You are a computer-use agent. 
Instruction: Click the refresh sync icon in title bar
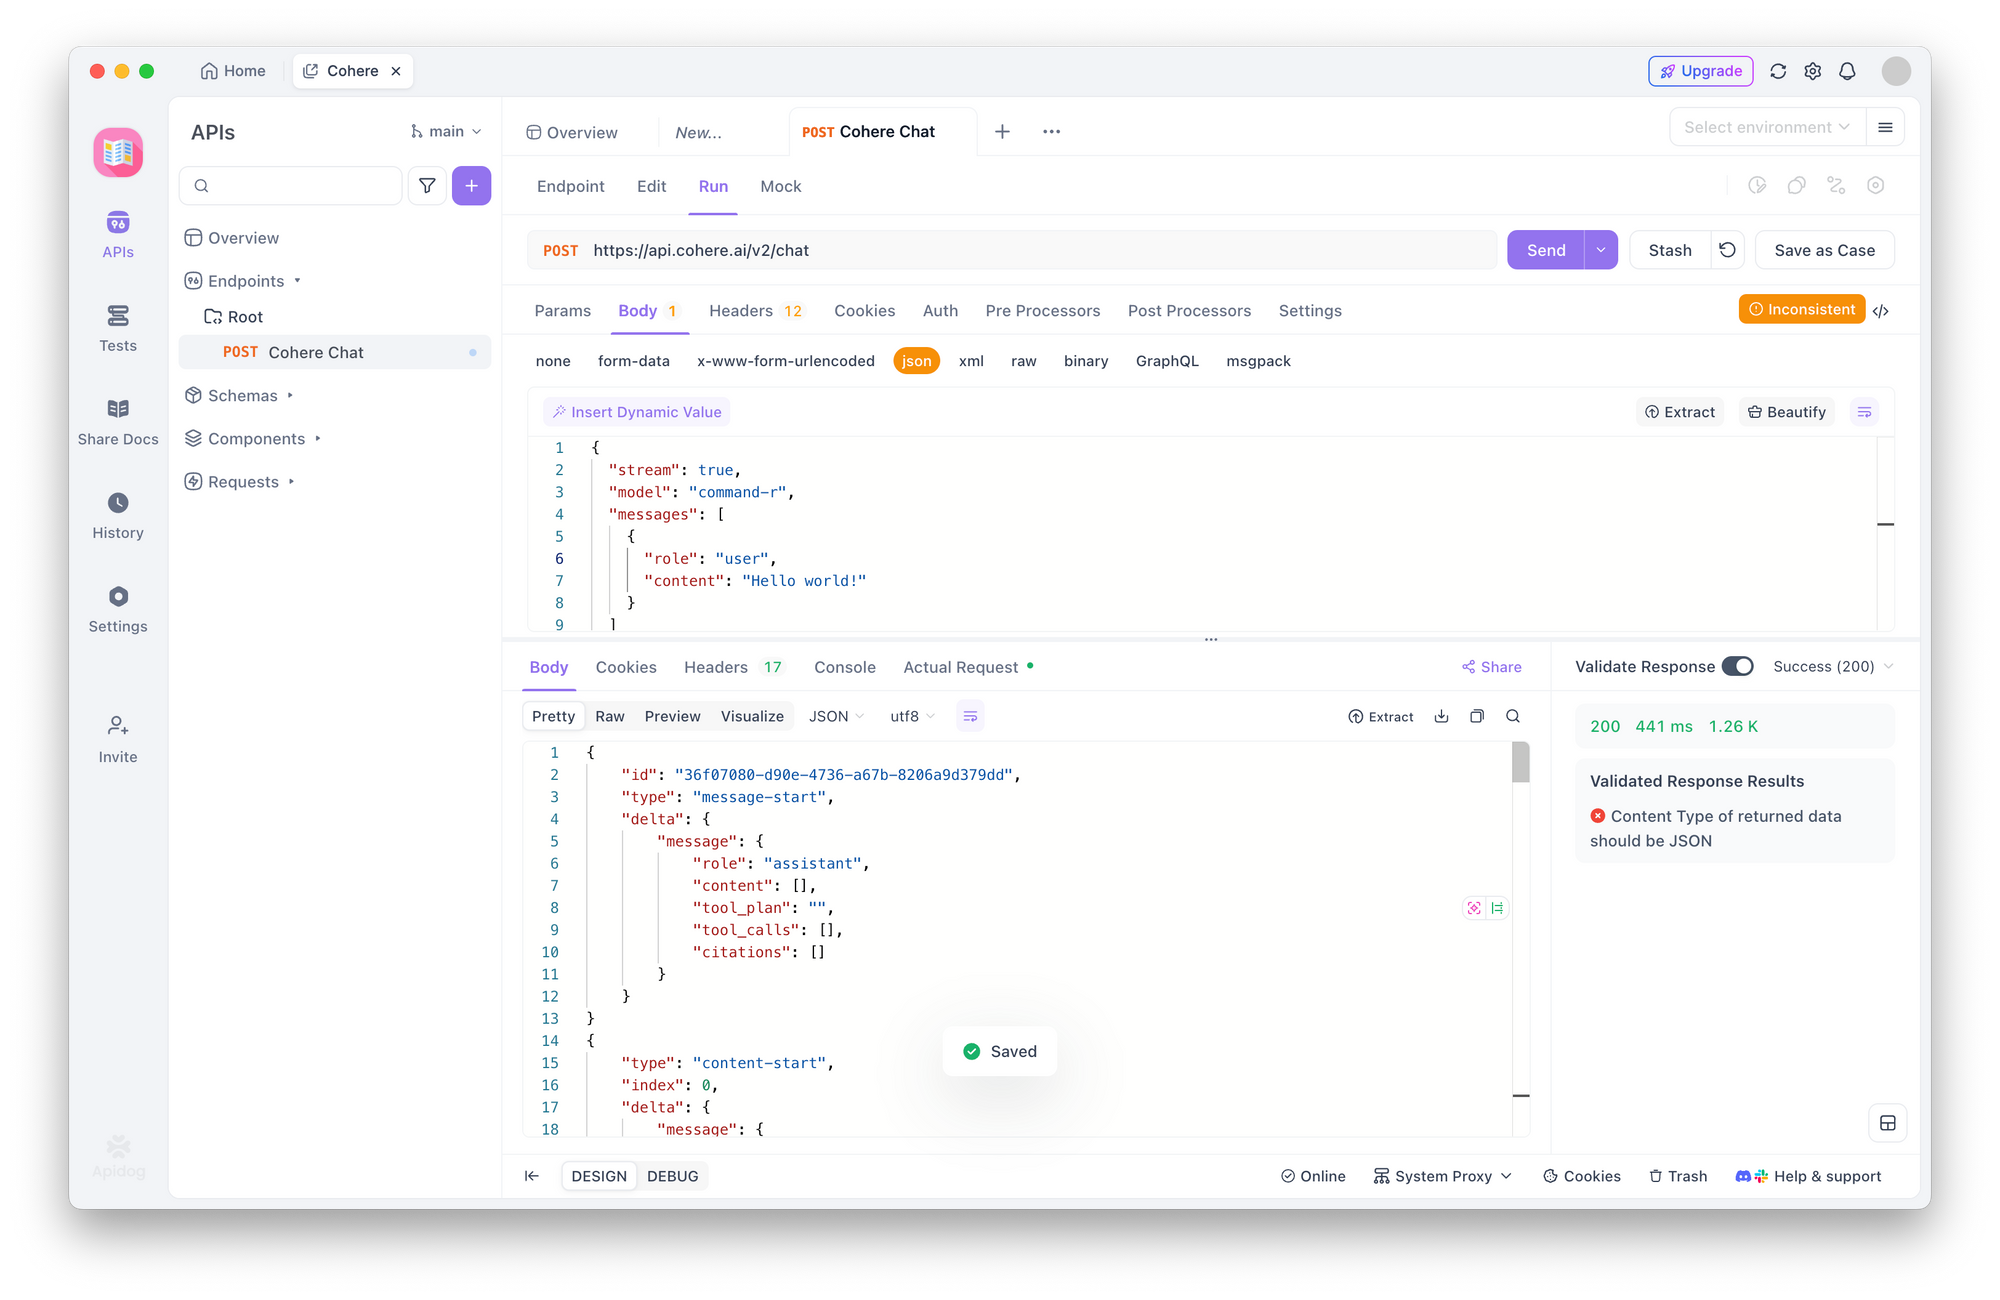click(1778, 71)
